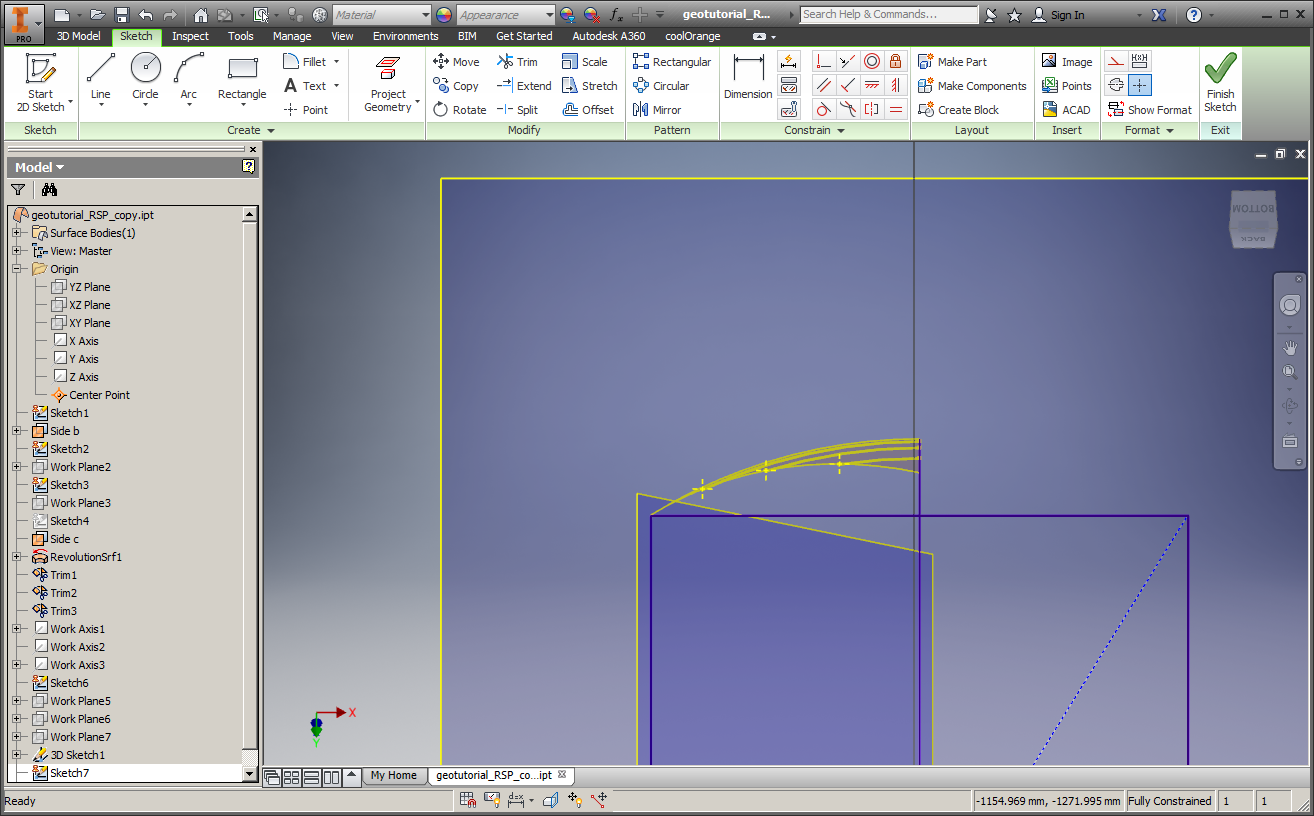Open the Model browser dropdown
The width and height of the screenshot is (1314, 816).
coord(40,167)
